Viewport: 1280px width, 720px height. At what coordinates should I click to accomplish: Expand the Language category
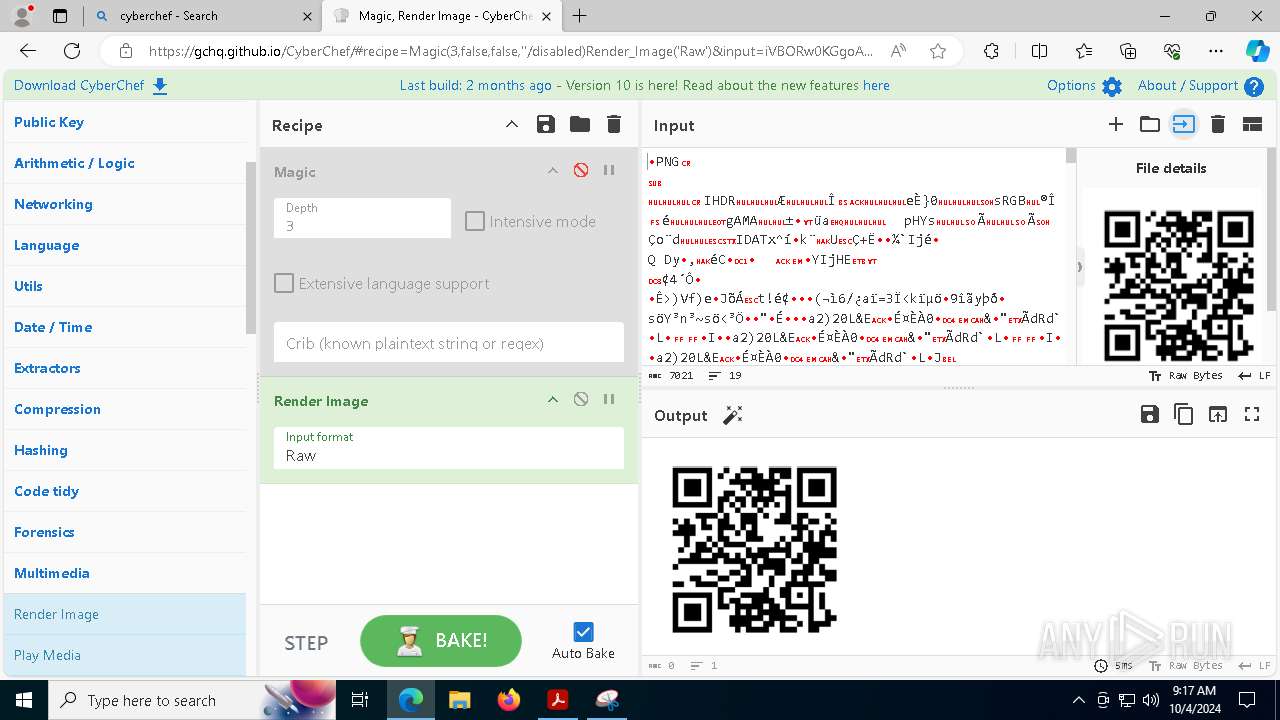(x=125, y=245)
